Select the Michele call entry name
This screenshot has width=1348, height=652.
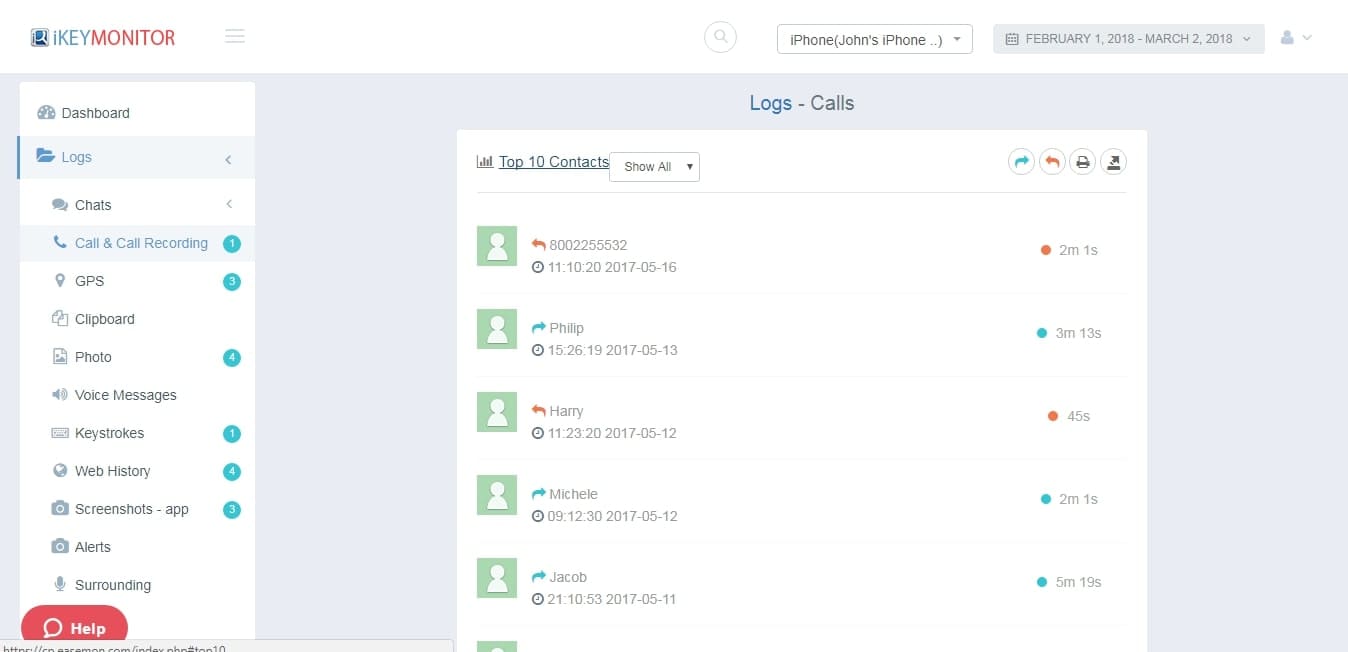pos(573,494)
